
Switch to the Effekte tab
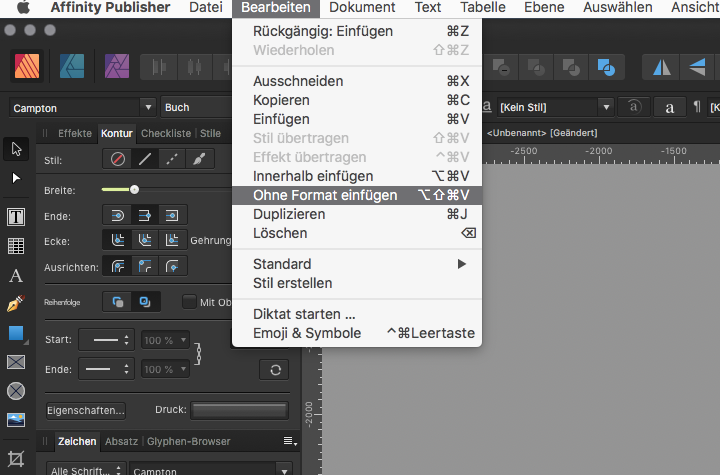[75, 133]
